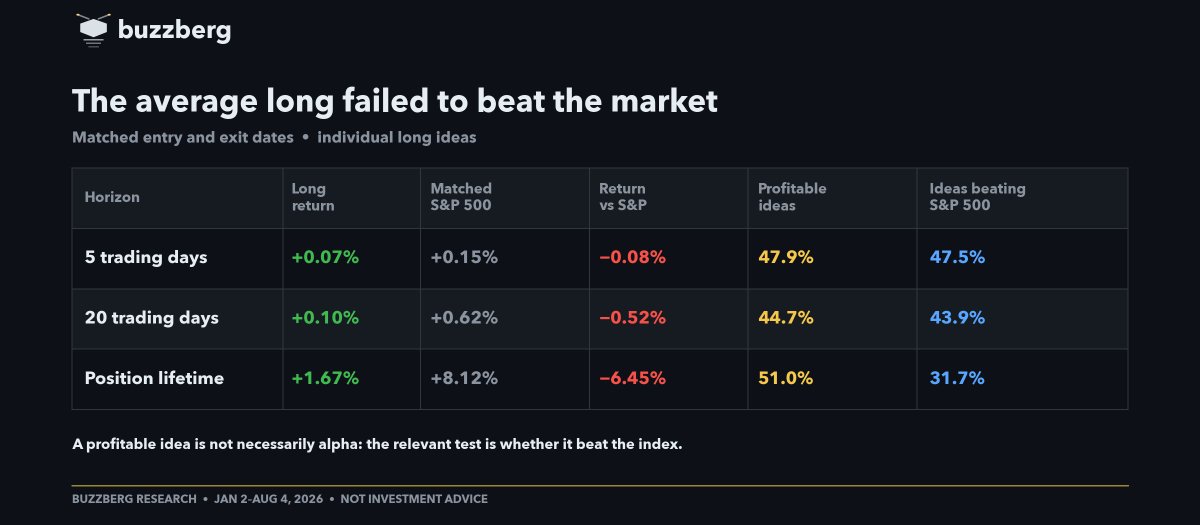Click the +1.67% long return value

(x=325, y=378)
